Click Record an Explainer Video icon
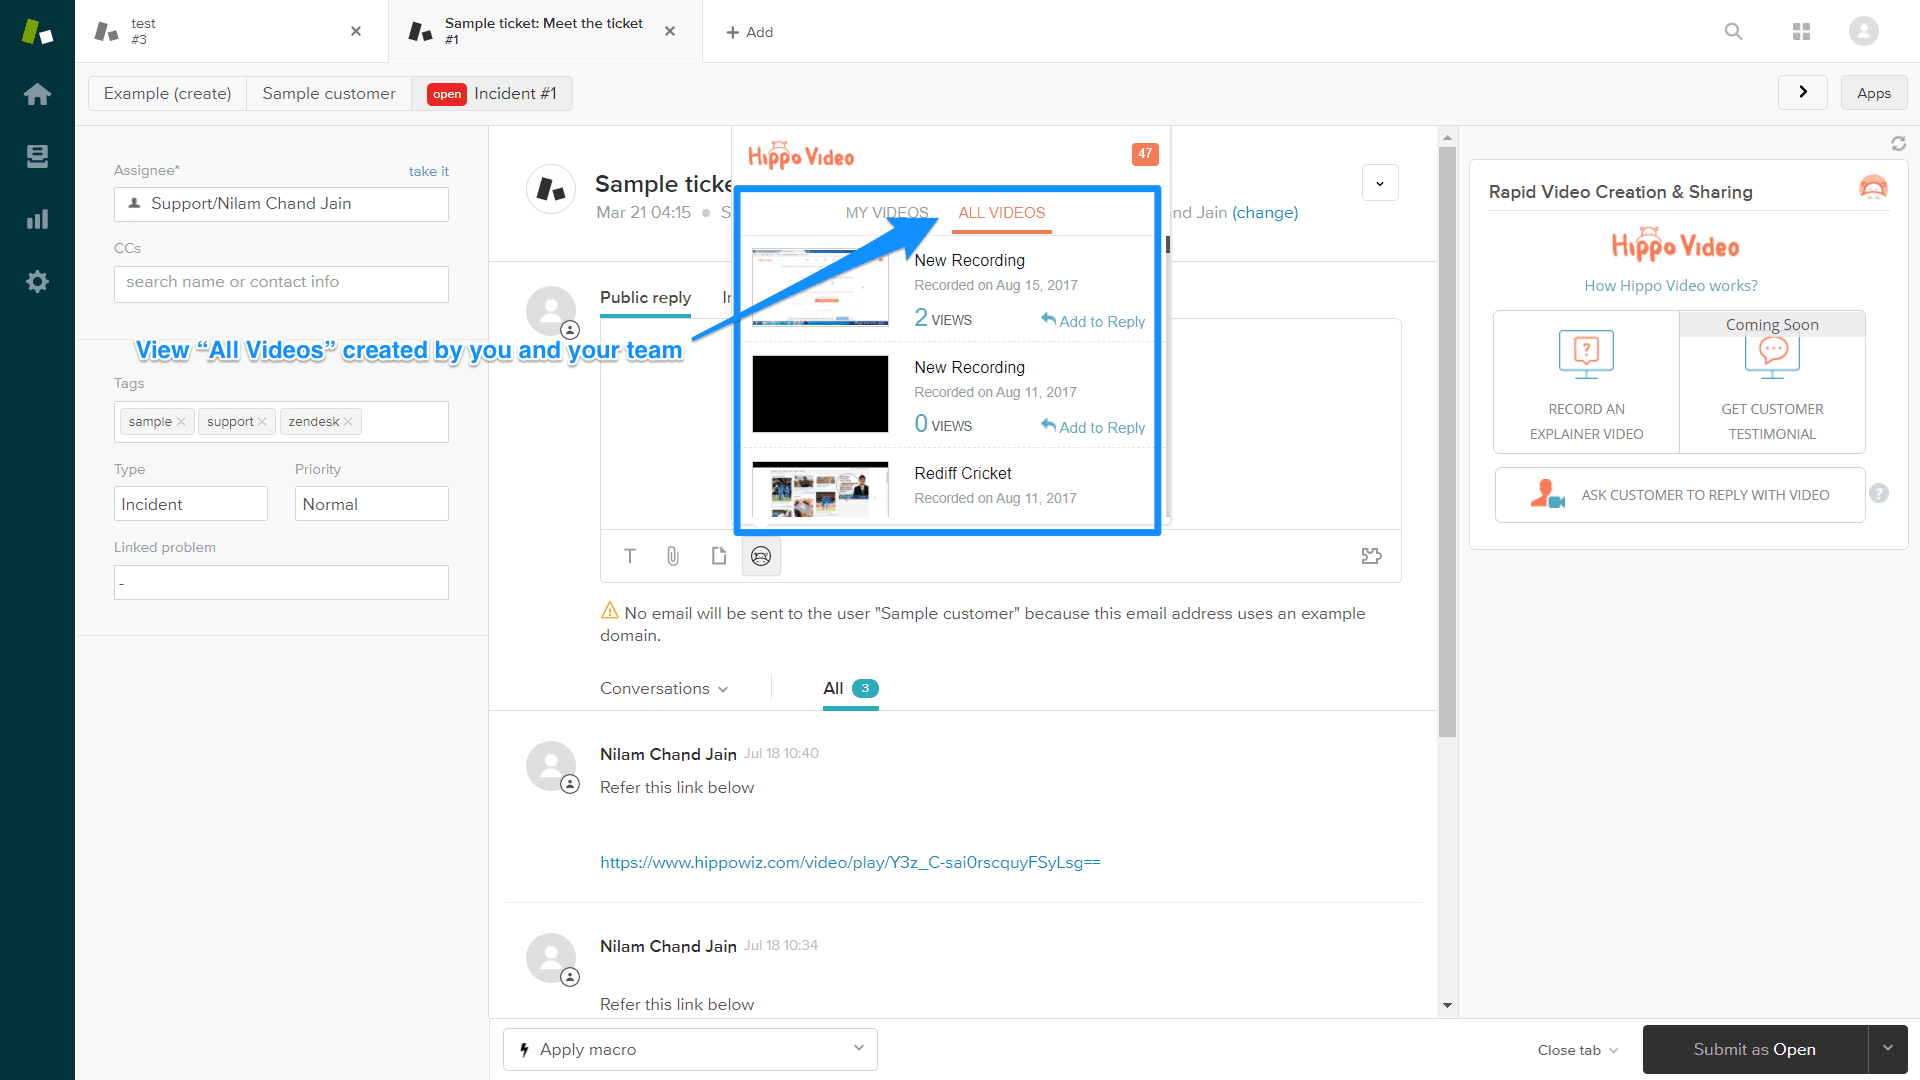The width and height of the screenshot is (1920, 1080). (1586, 355)
